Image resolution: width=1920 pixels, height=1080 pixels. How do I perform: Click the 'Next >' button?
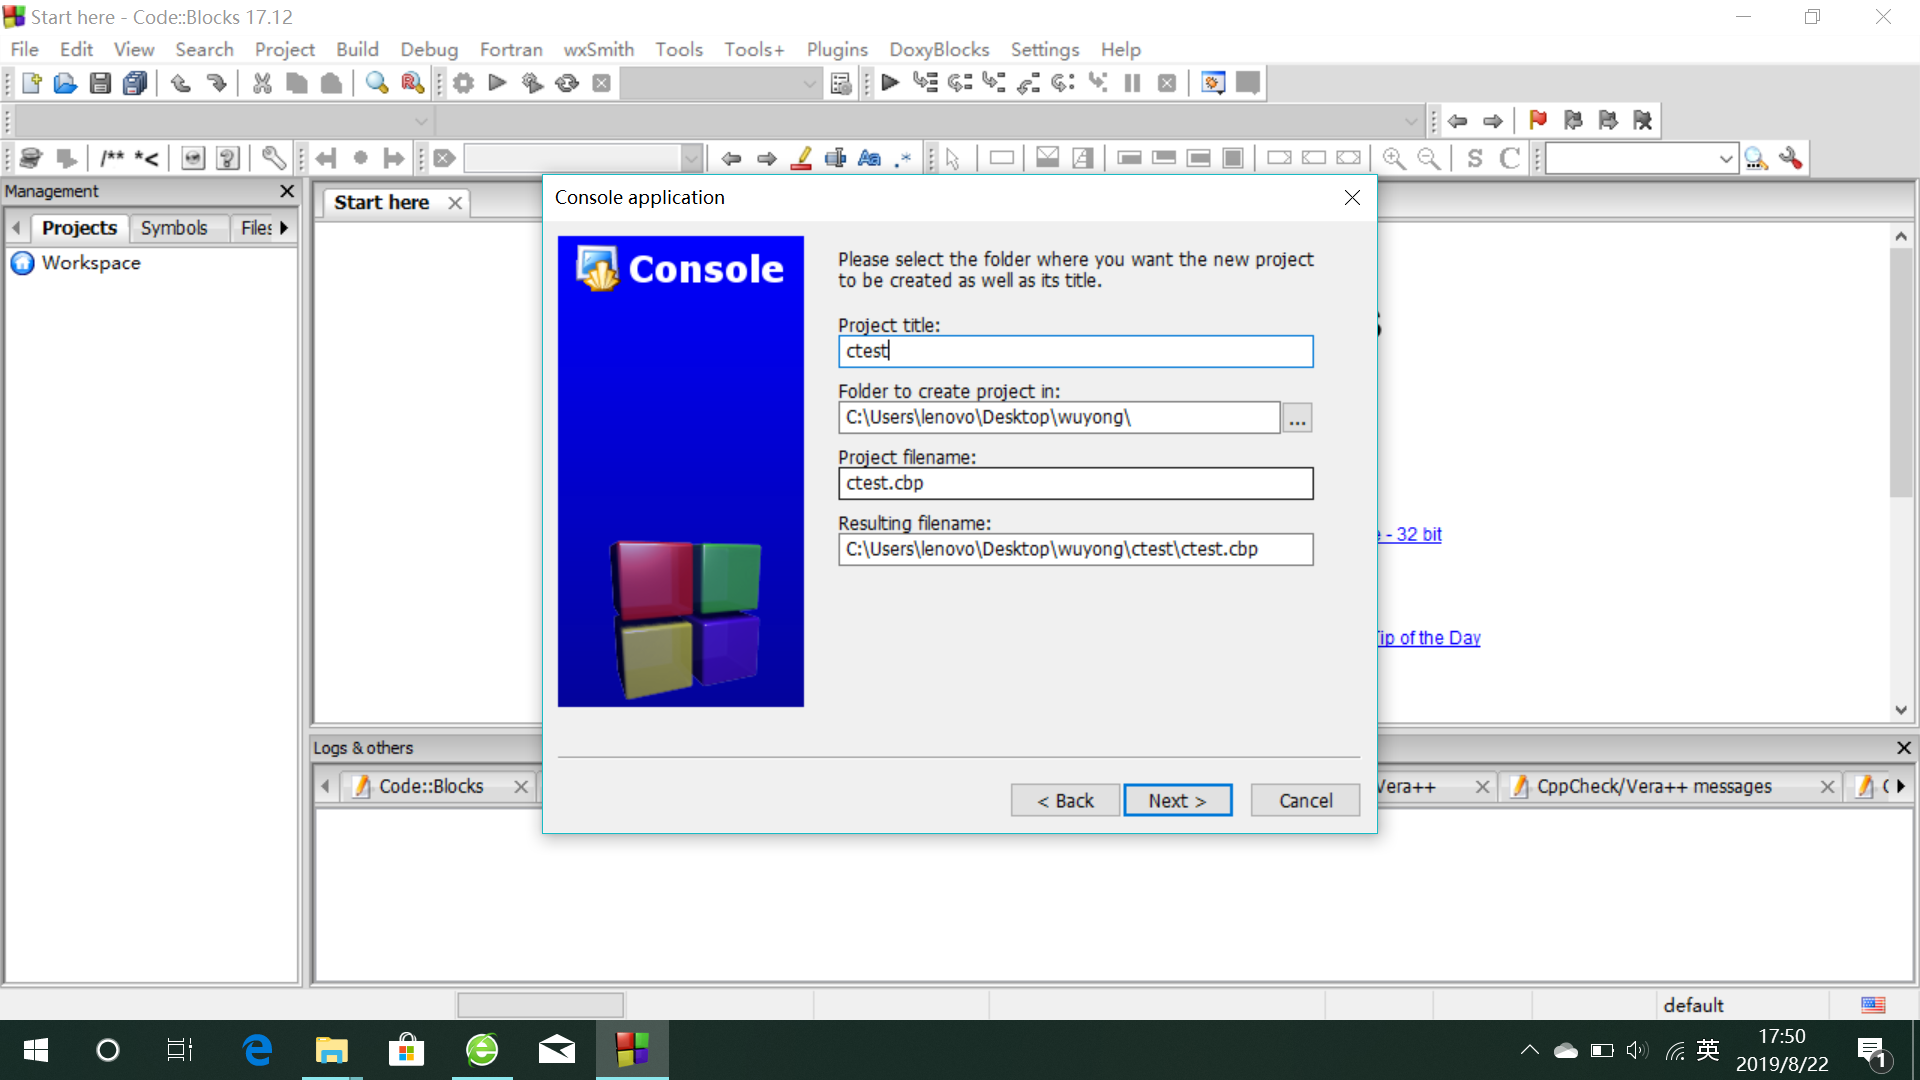1177,800
